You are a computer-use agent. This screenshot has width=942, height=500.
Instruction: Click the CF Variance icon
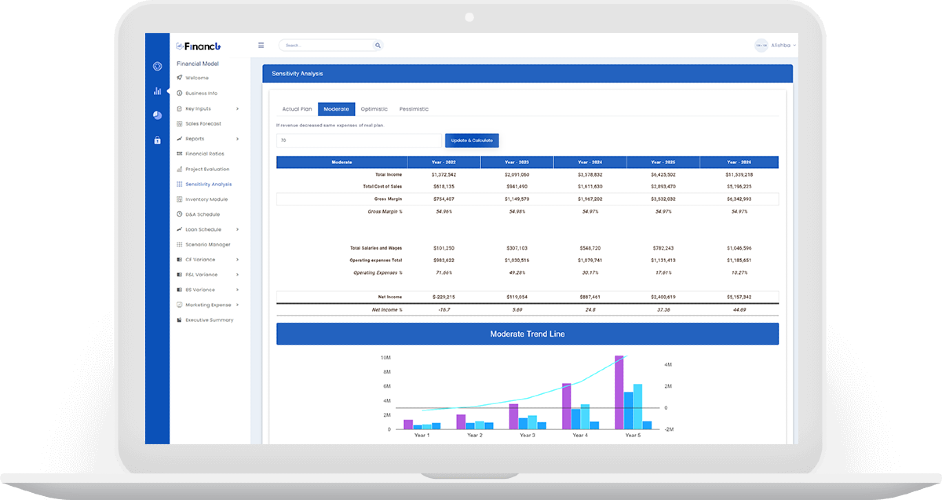click(179, 260)
